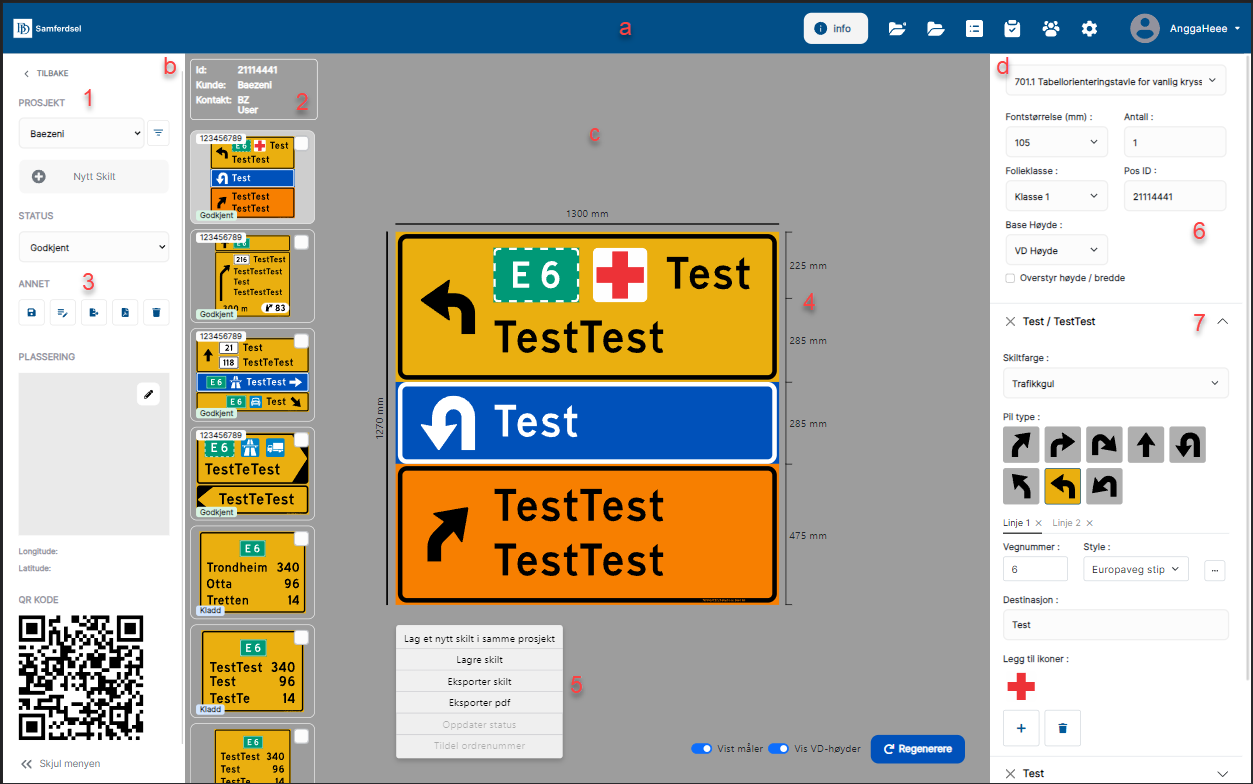Open the users group icon in top bar
The image size is (1253, 784).
coord(1050,28)
